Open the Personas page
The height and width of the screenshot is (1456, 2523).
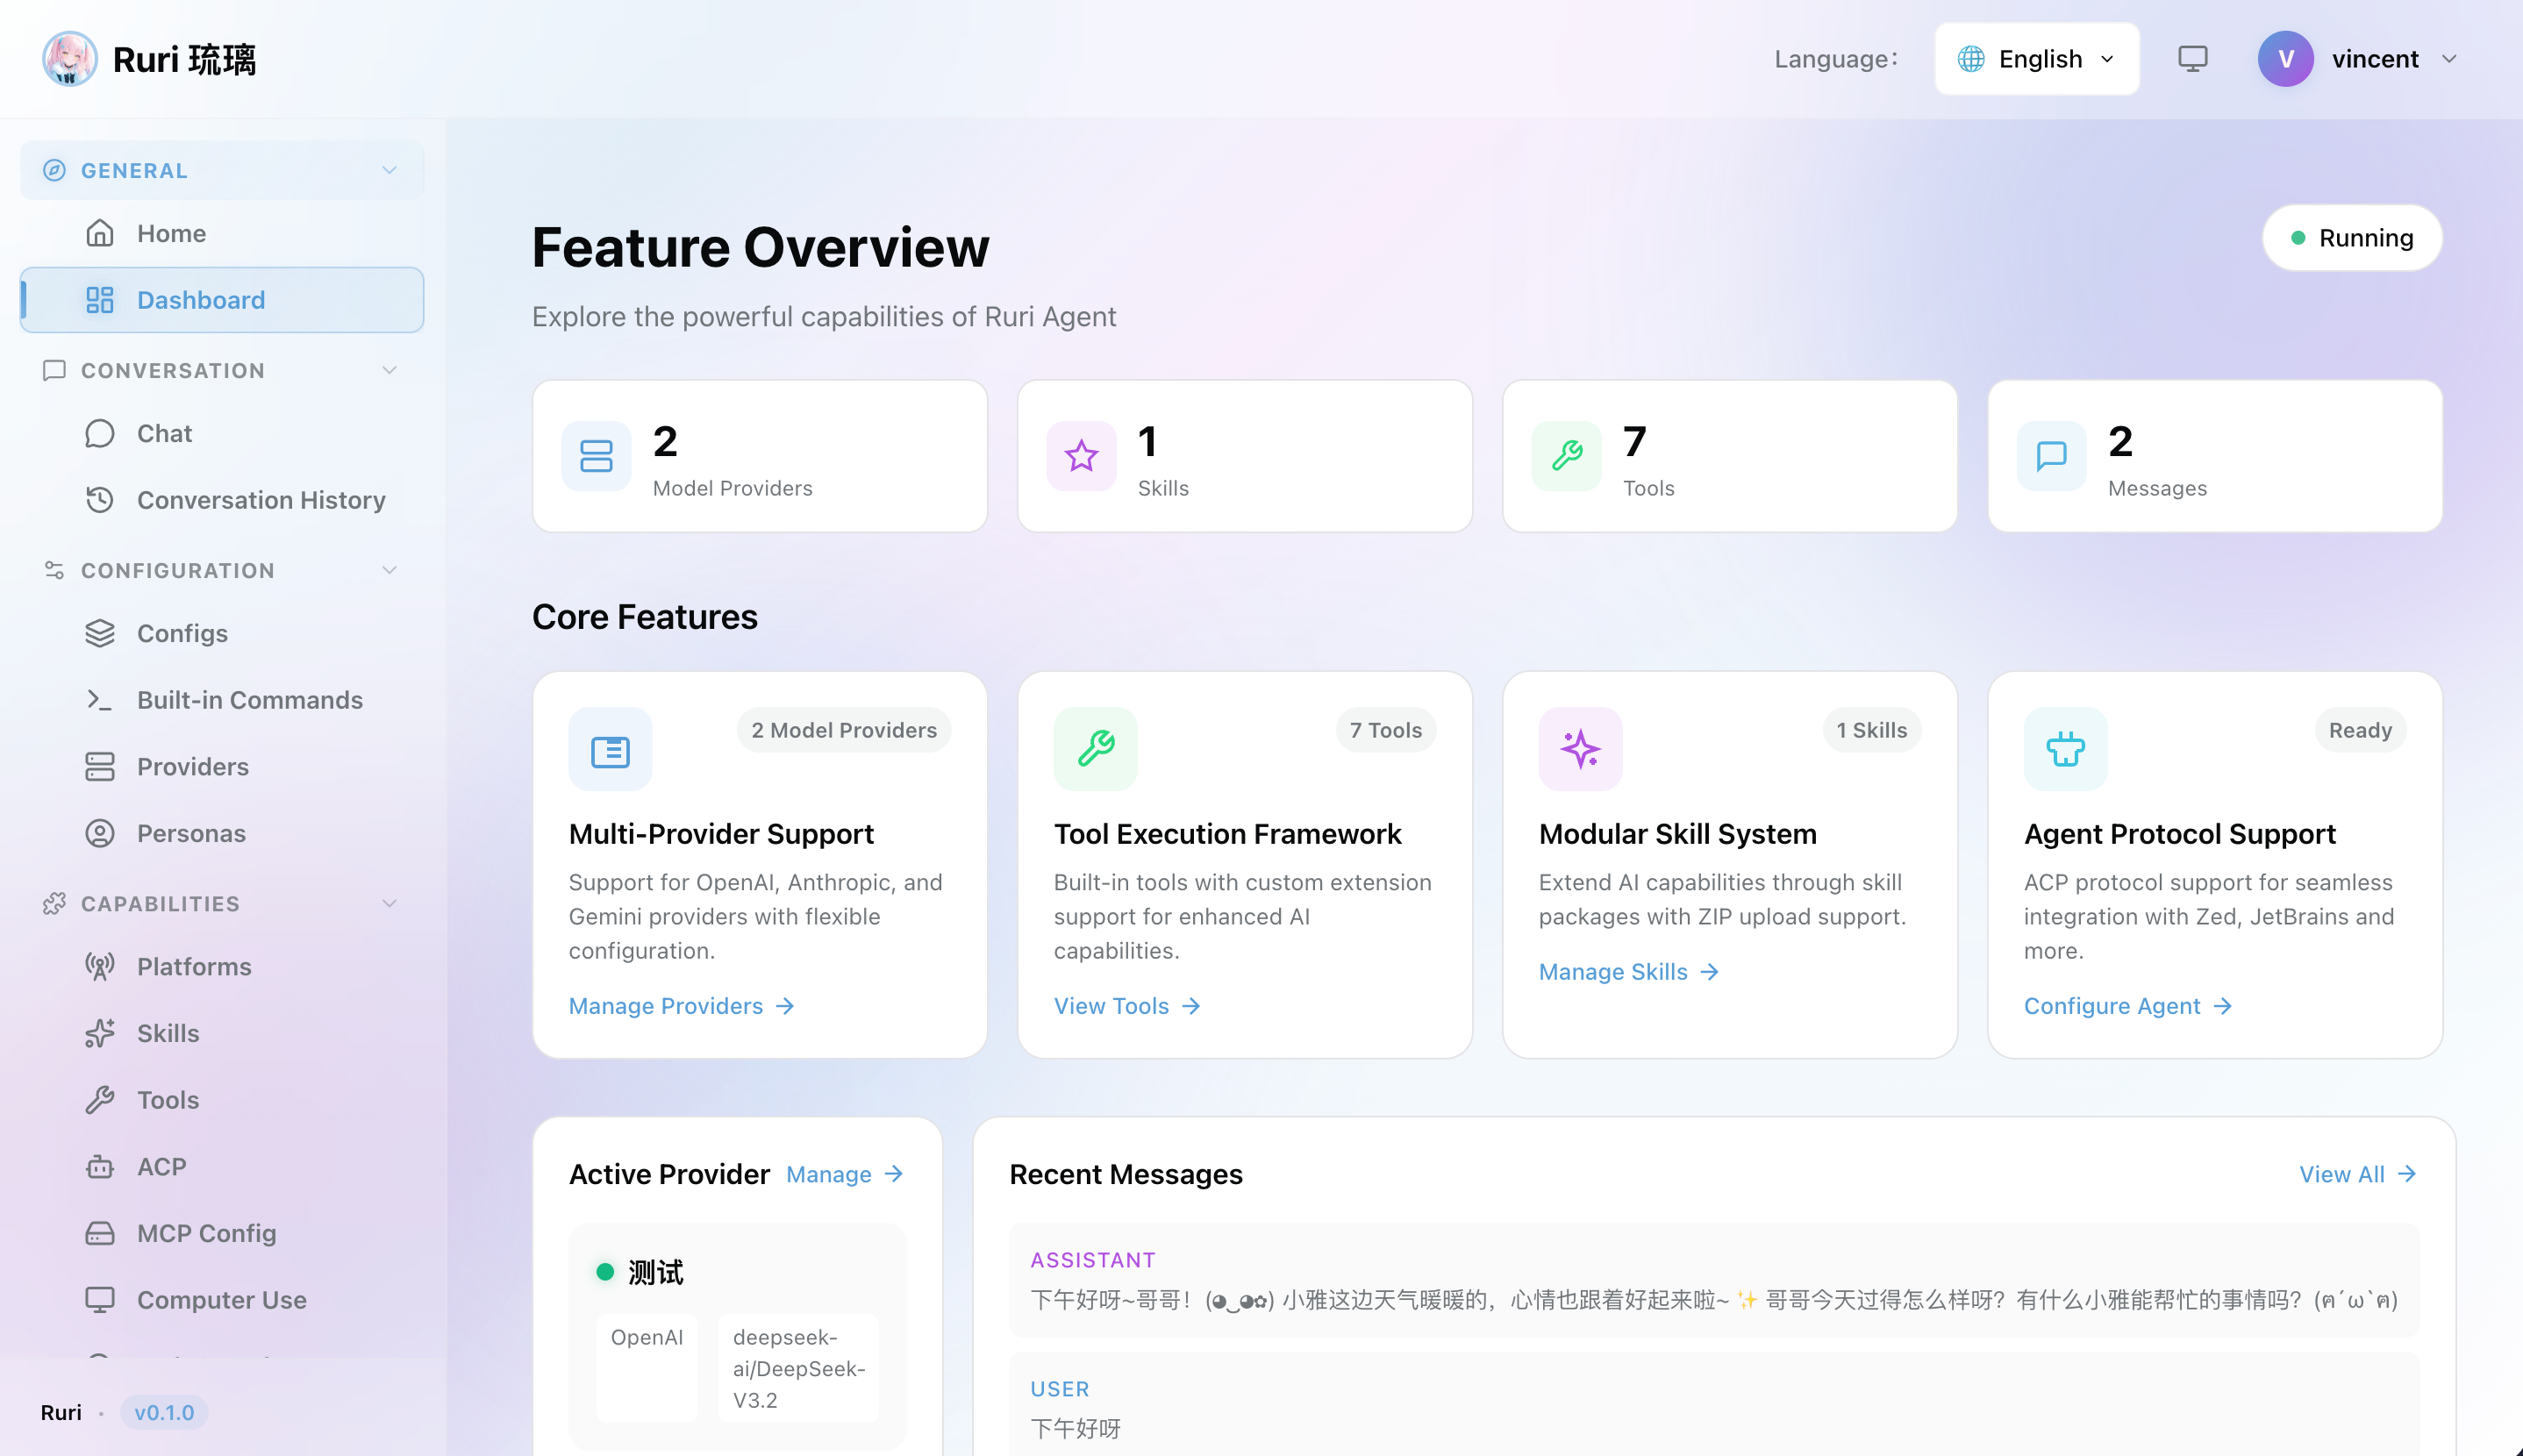pyautogui.click(x=222, y=833)
